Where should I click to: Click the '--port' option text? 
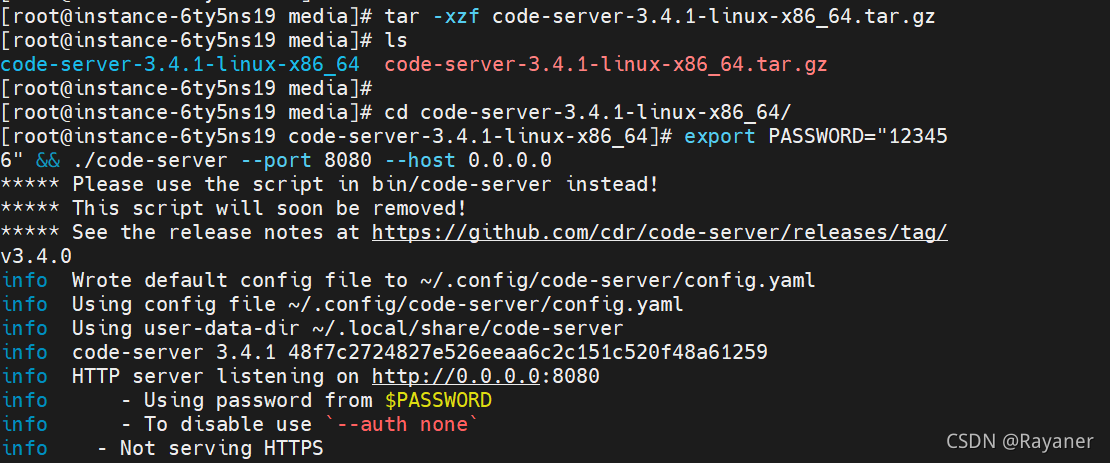(276, 160)
